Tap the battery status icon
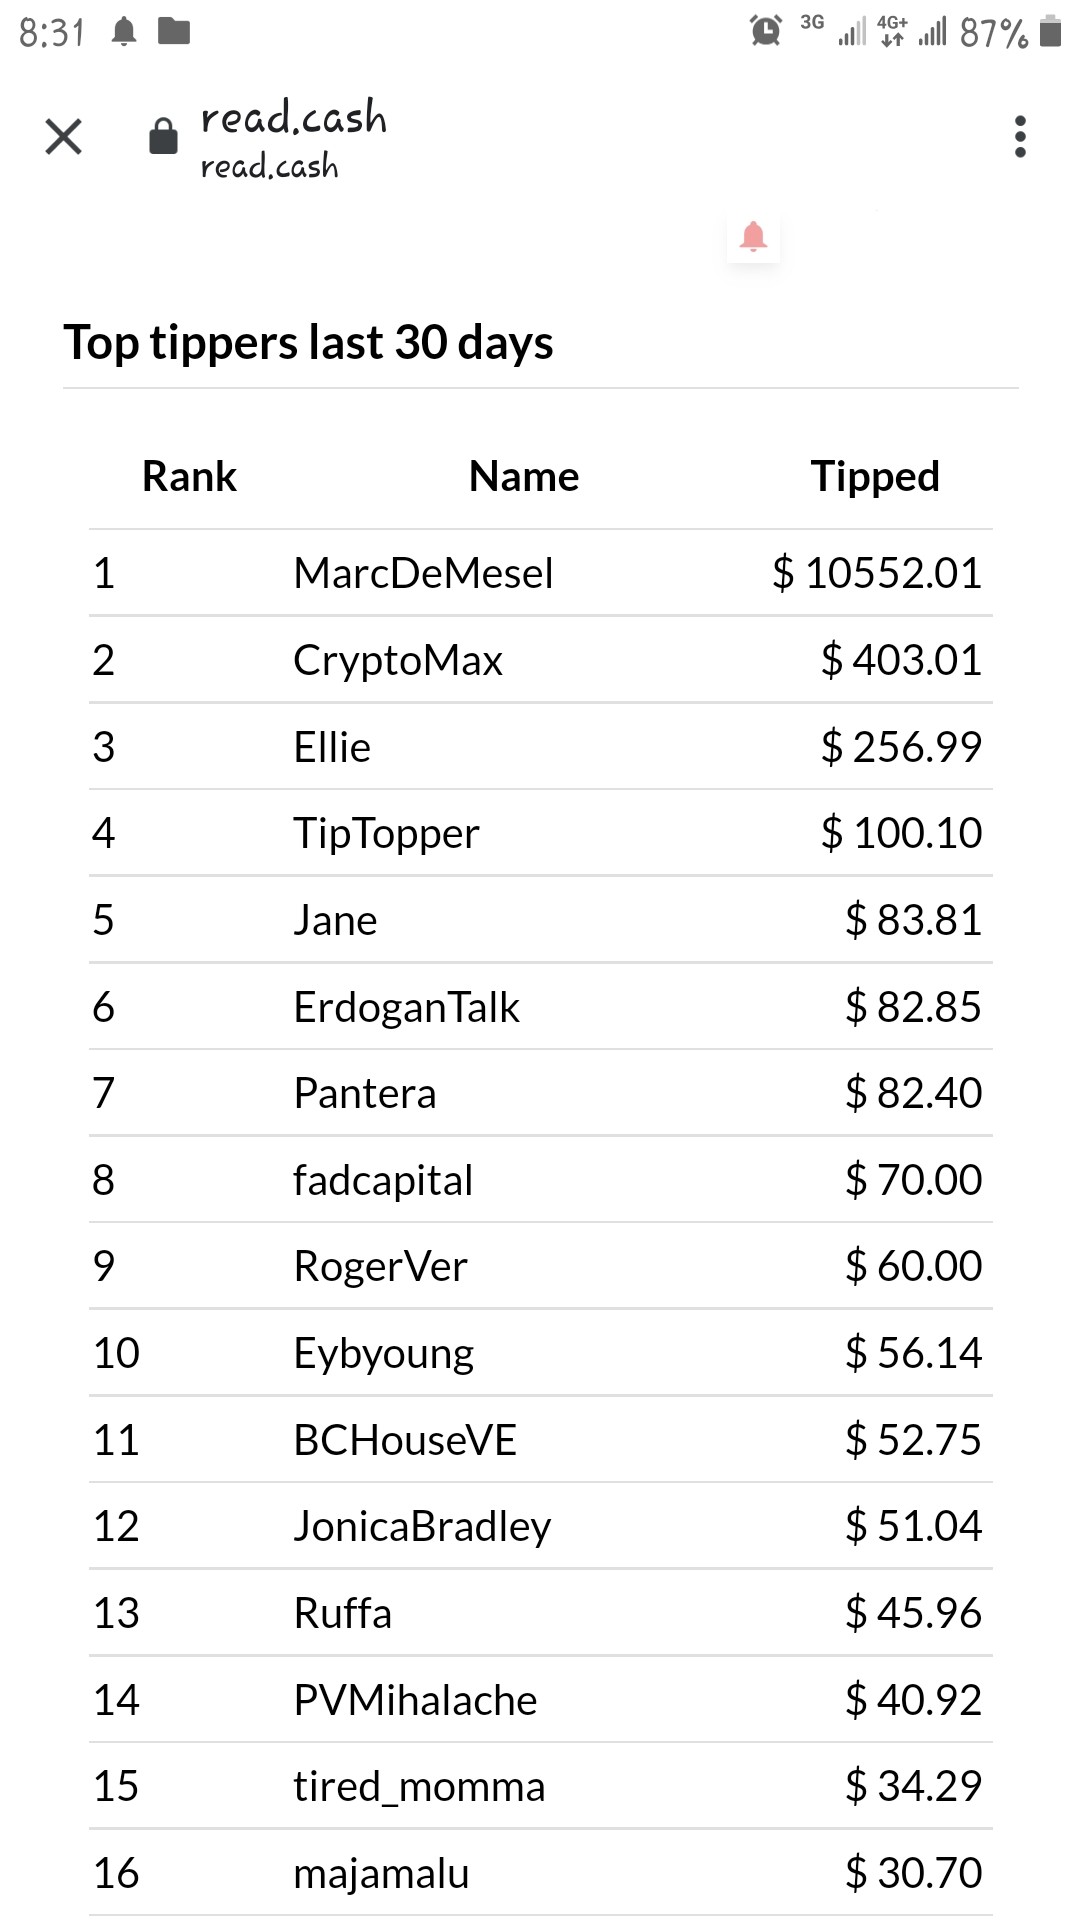Screen dimensions: 1080x1920 (x=1050, y=31)
